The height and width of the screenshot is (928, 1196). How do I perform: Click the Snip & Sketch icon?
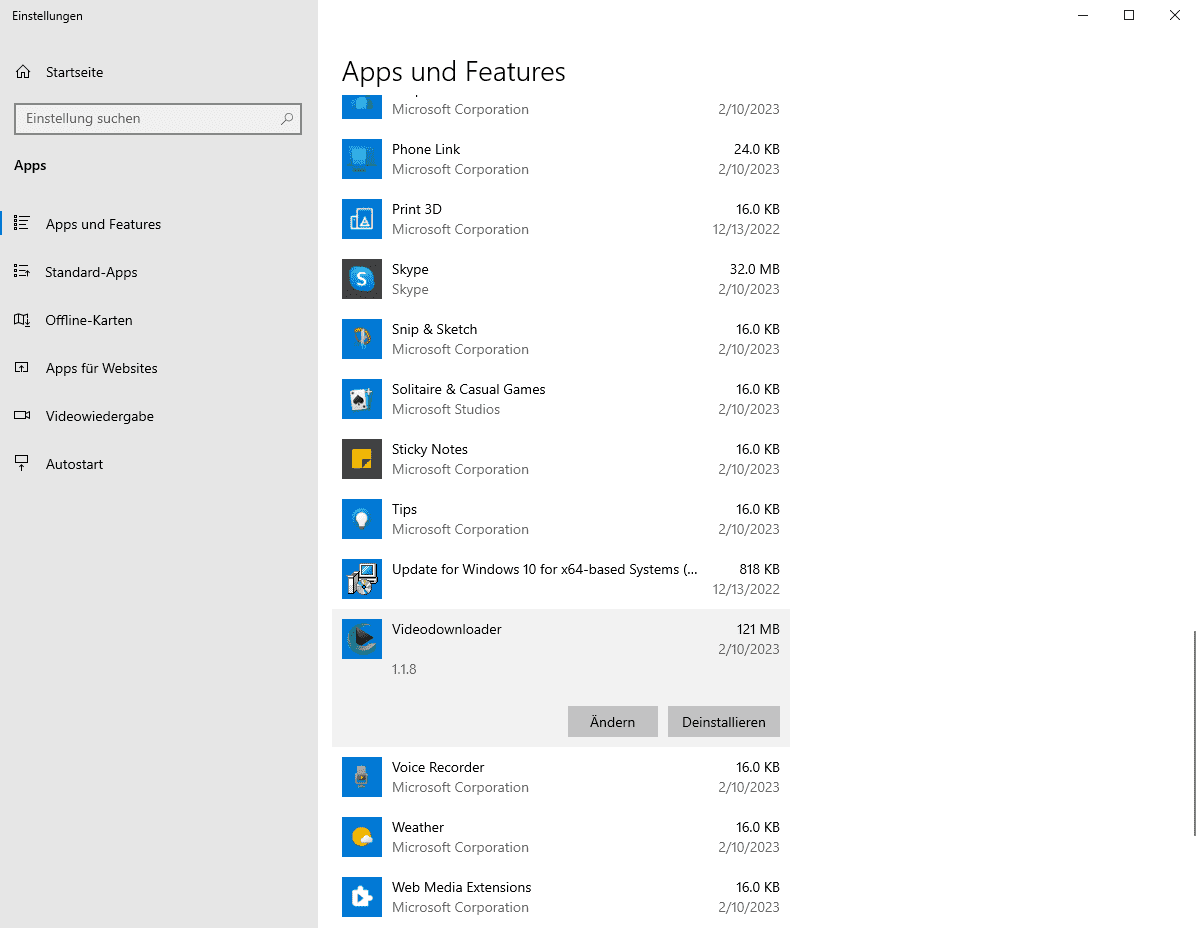pyautogui.click(x=361, y=339)
